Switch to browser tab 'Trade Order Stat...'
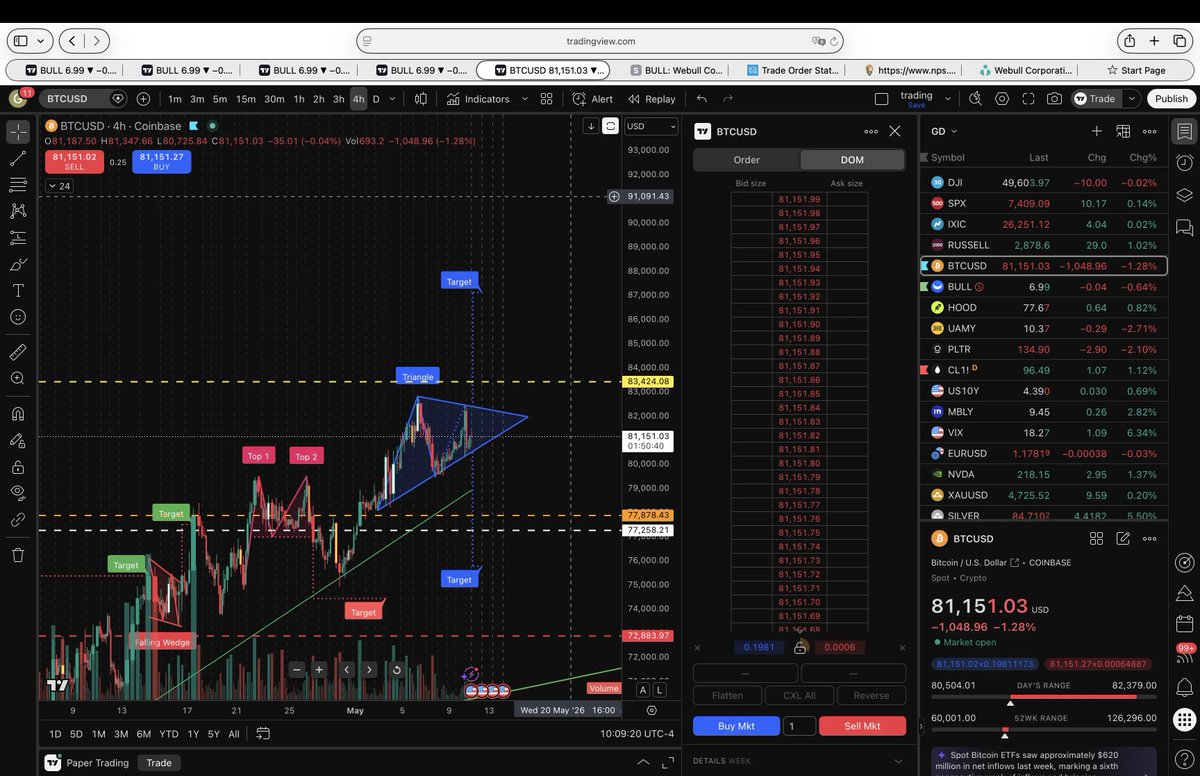The width and height of the screenshot is (1200, 776). tap(794, 70)
